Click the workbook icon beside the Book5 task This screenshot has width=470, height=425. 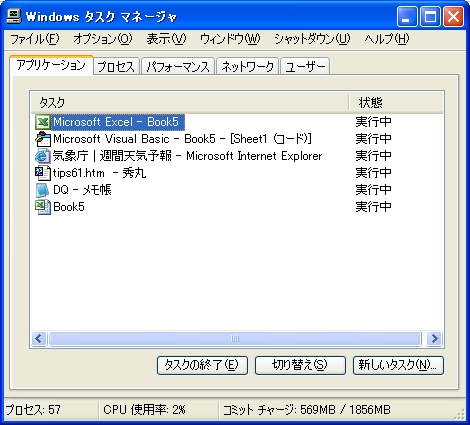point(43,207)
